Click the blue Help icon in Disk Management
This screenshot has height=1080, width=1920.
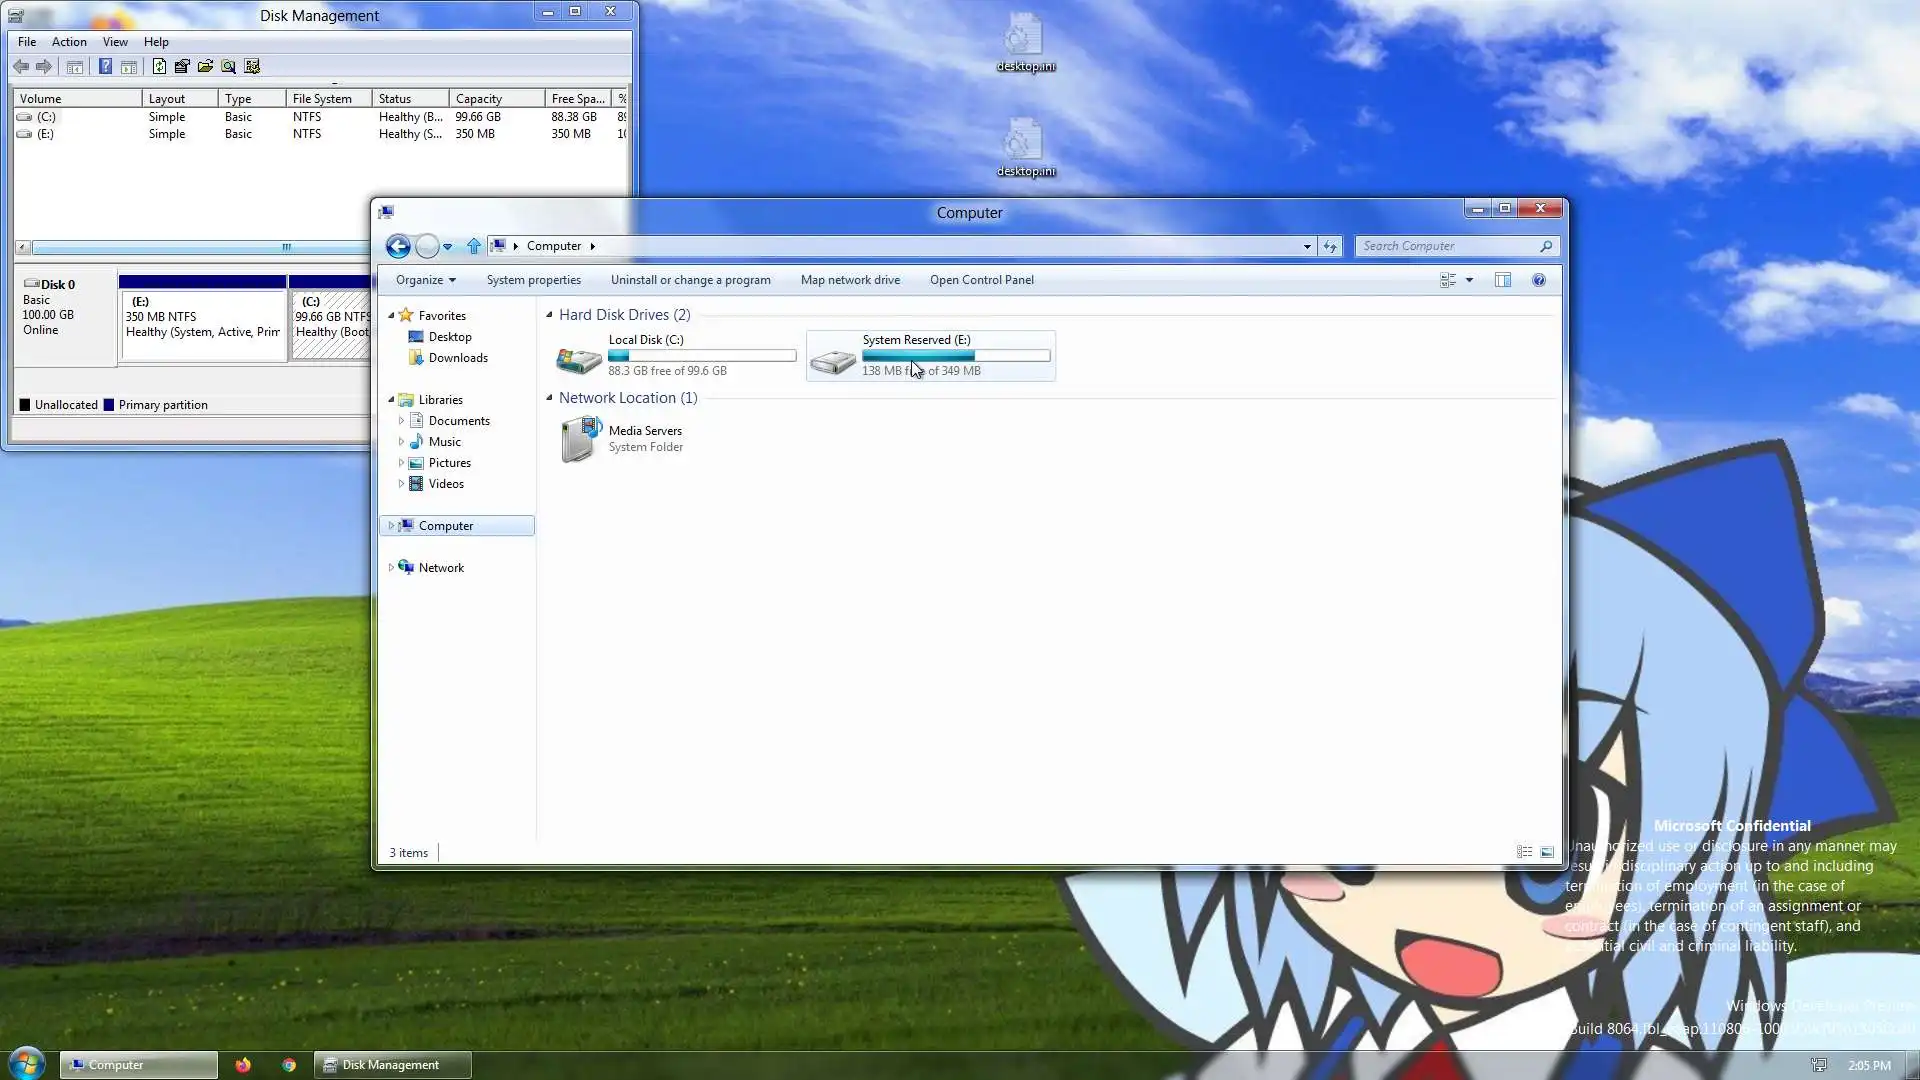tap(105, 67)
